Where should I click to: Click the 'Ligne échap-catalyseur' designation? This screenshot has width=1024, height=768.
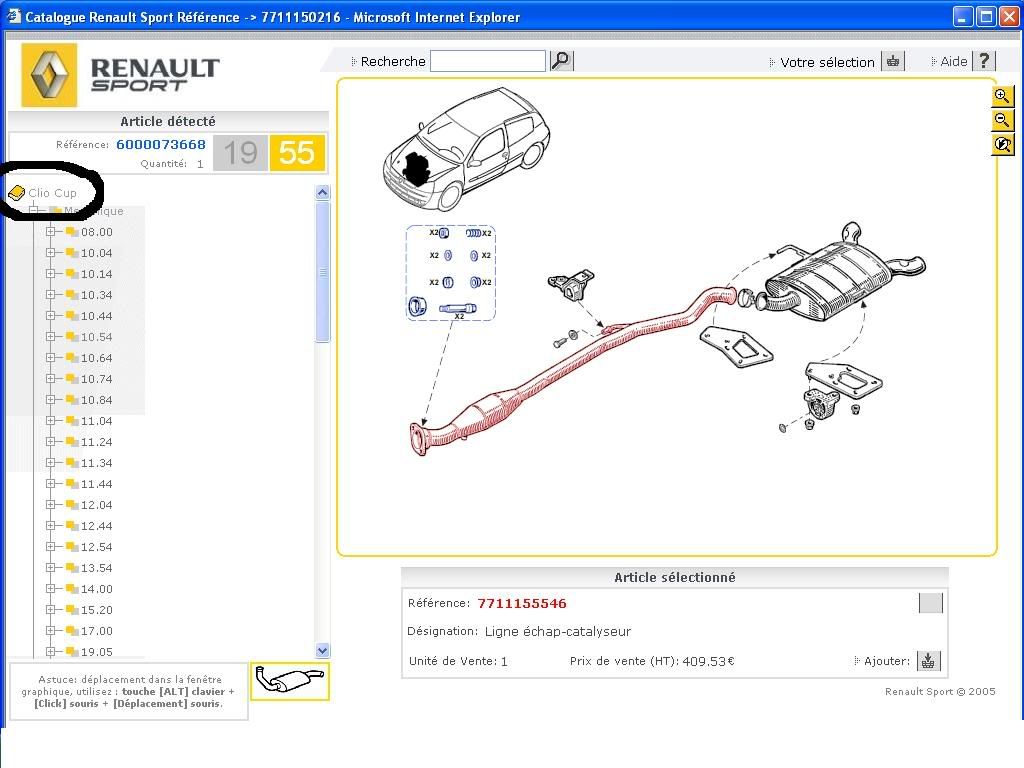(x=558, y=632)
